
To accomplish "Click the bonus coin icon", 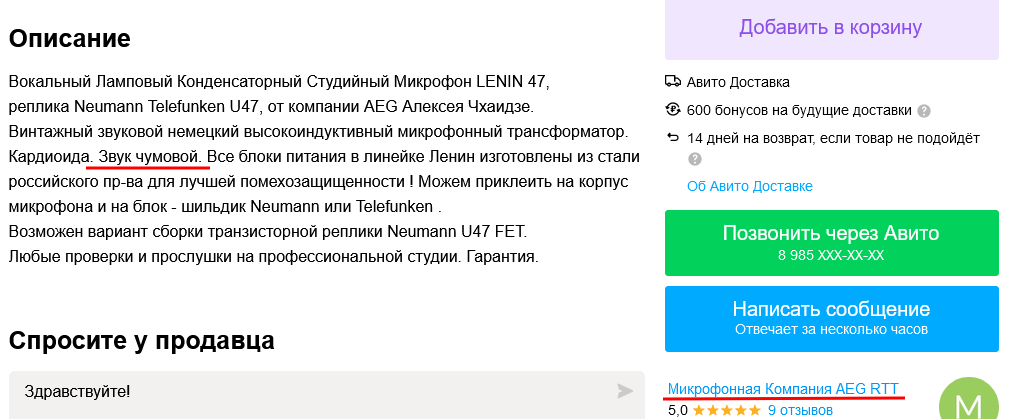I will tap(673, 110).
